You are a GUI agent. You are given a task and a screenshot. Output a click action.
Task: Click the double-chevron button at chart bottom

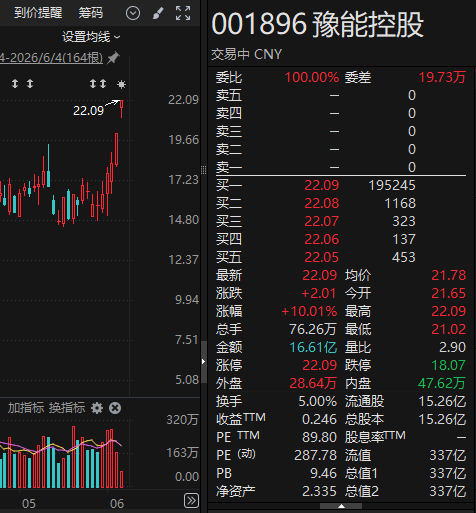pyautogui.click(x=191, y=500)
